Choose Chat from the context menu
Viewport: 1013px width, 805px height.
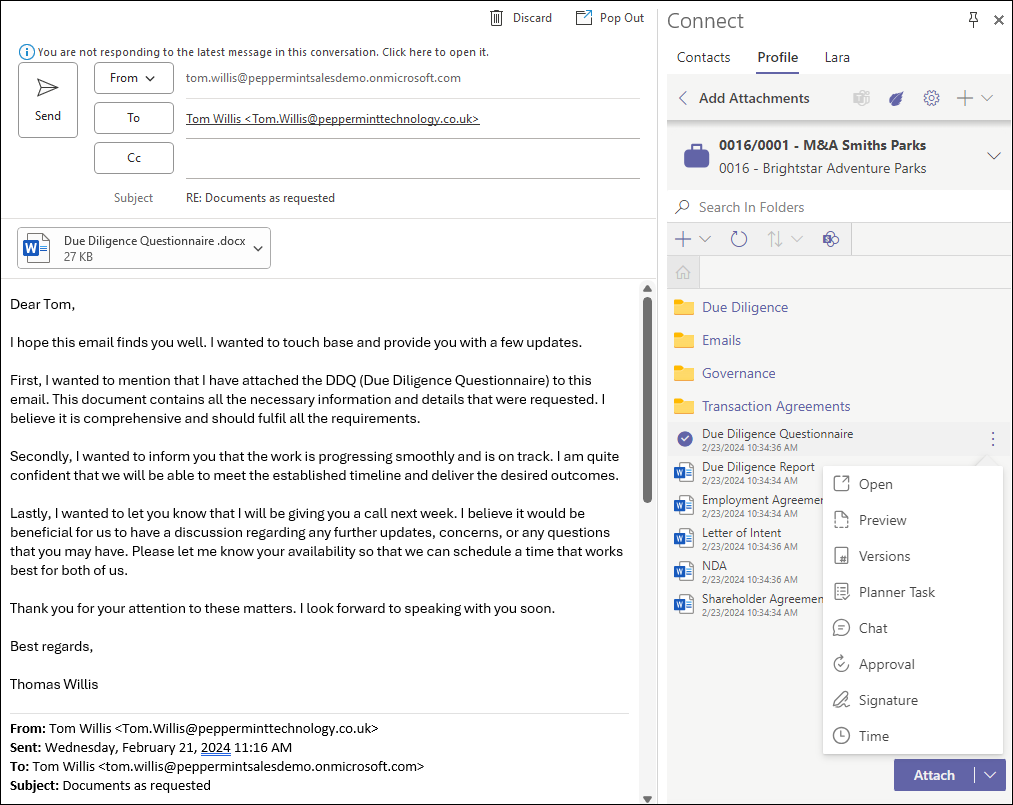point(913,628)
